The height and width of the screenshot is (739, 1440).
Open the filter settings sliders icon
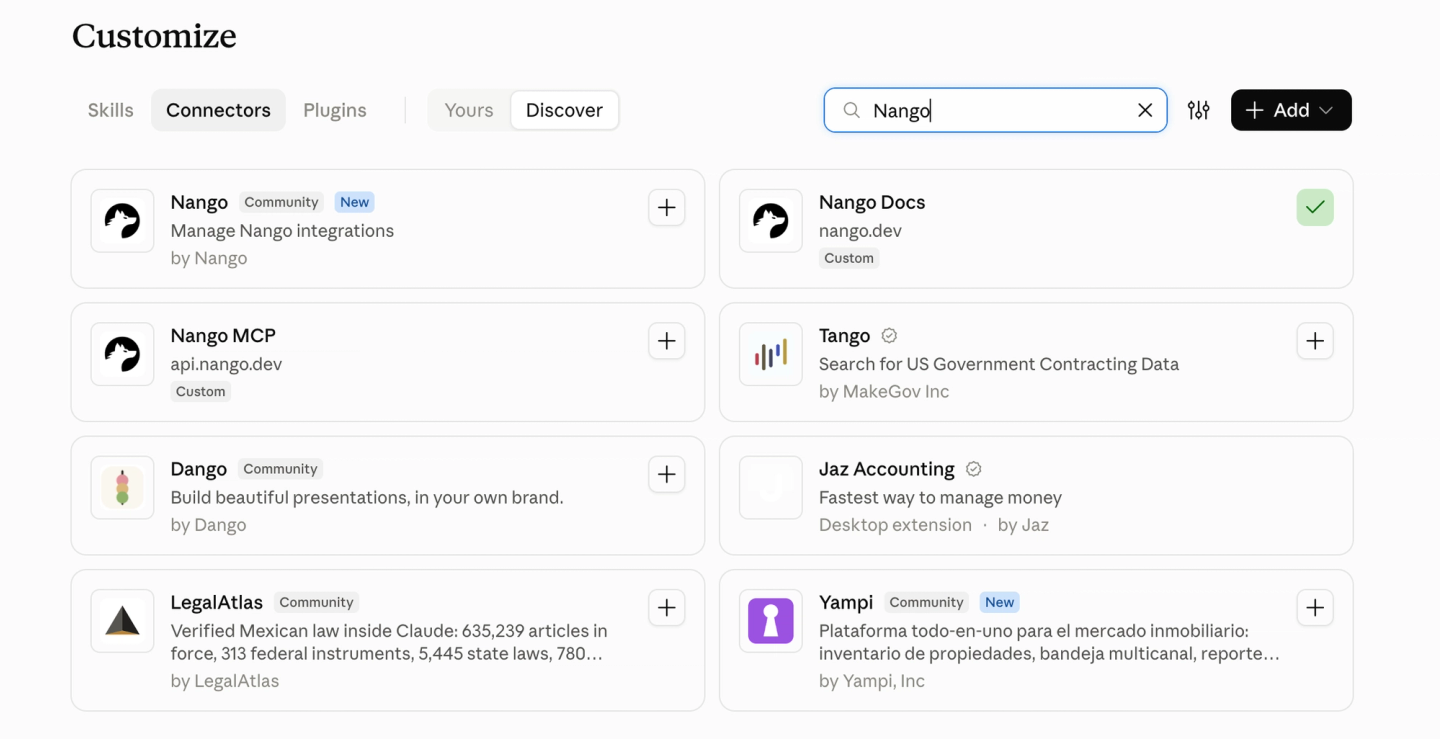(x=1199, y=110)
